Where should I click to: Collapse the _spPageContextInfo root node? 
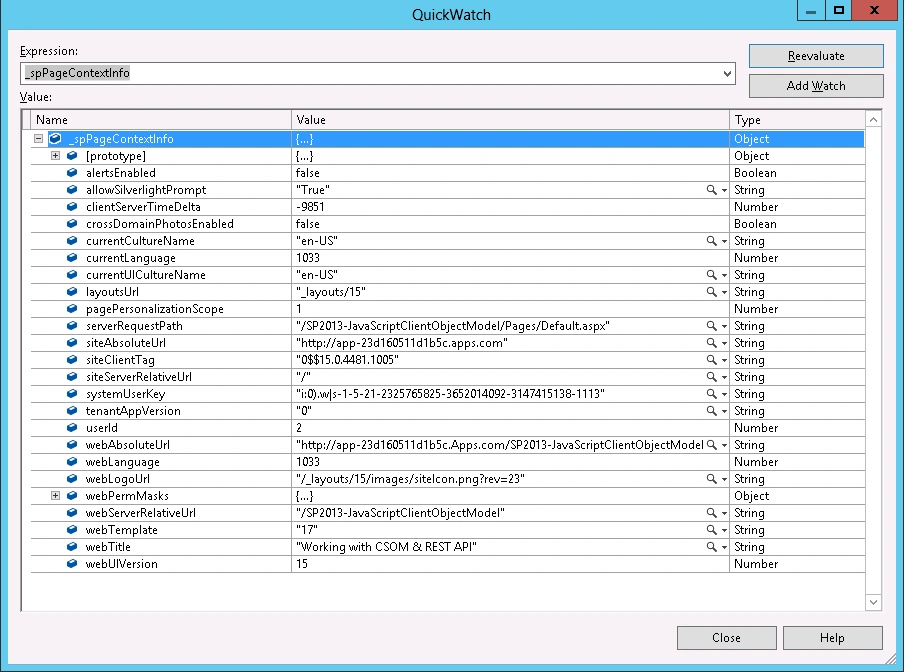coord(39,139)
